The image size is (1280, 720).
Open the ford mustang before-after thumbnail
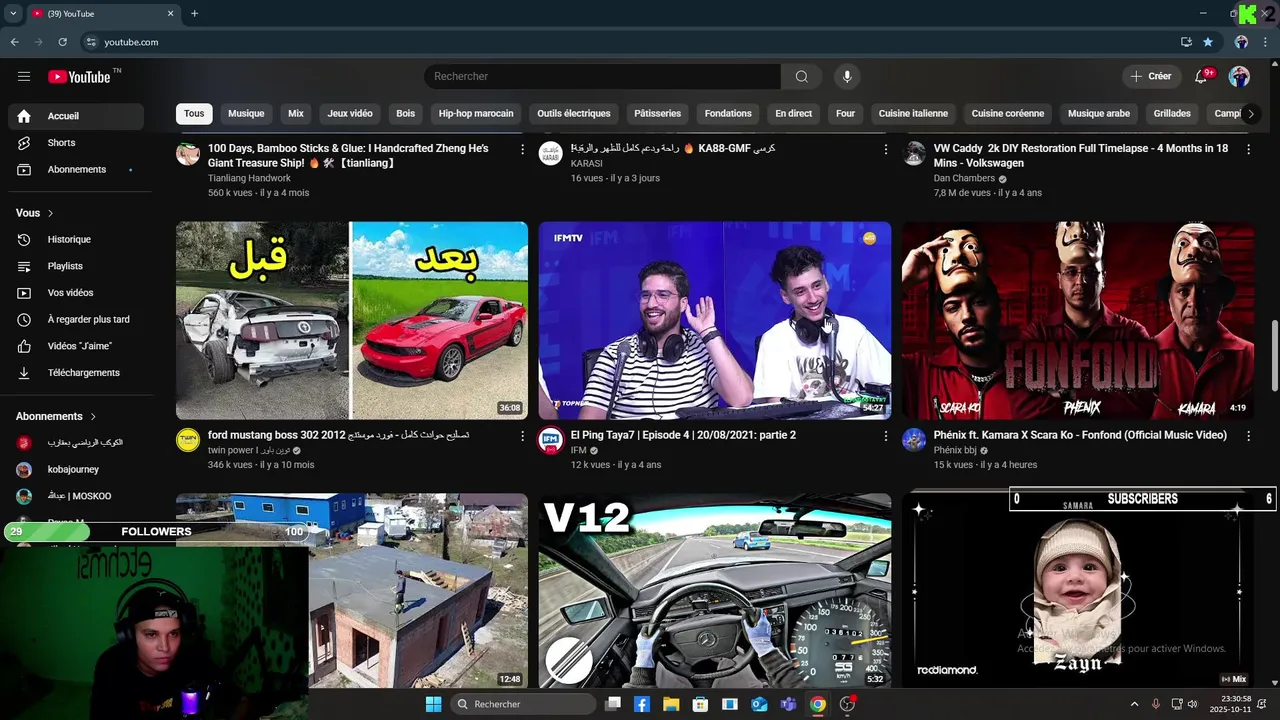coord(352,320)
